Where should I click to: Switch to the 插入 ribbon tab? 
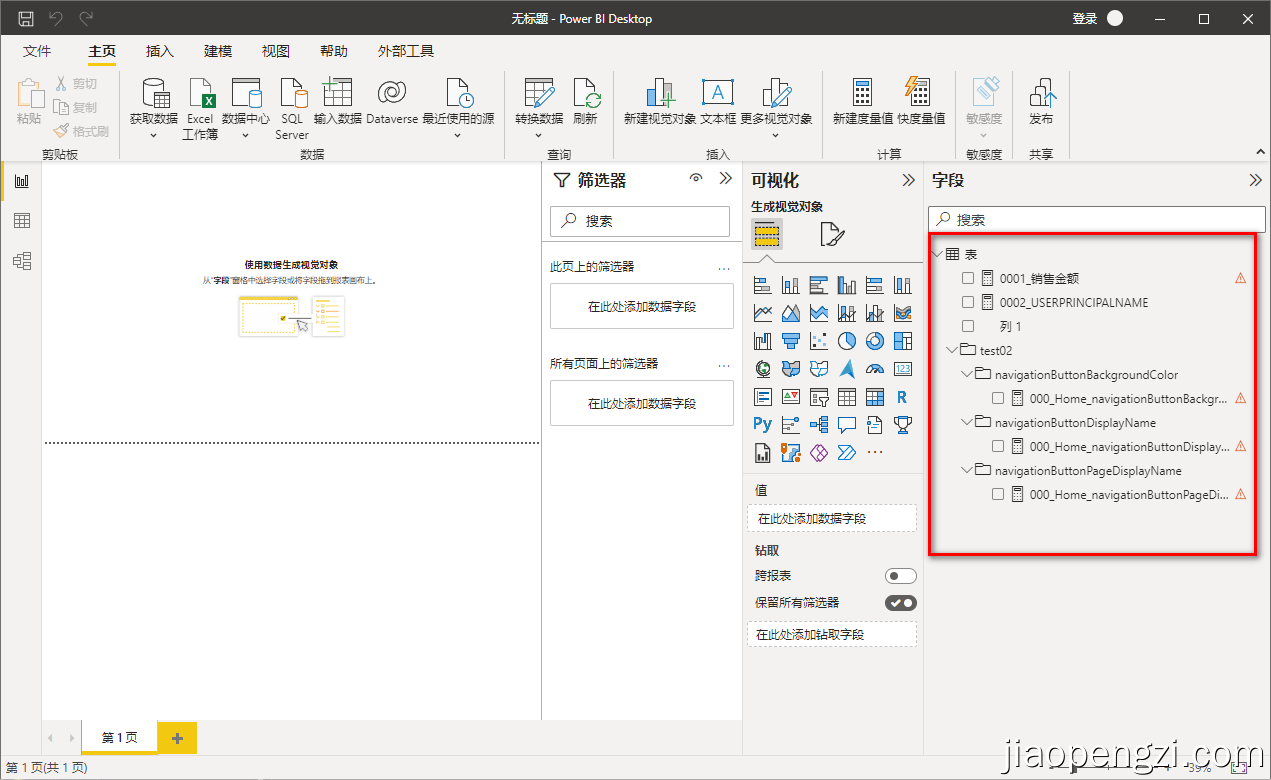click(x=159, y=51)
